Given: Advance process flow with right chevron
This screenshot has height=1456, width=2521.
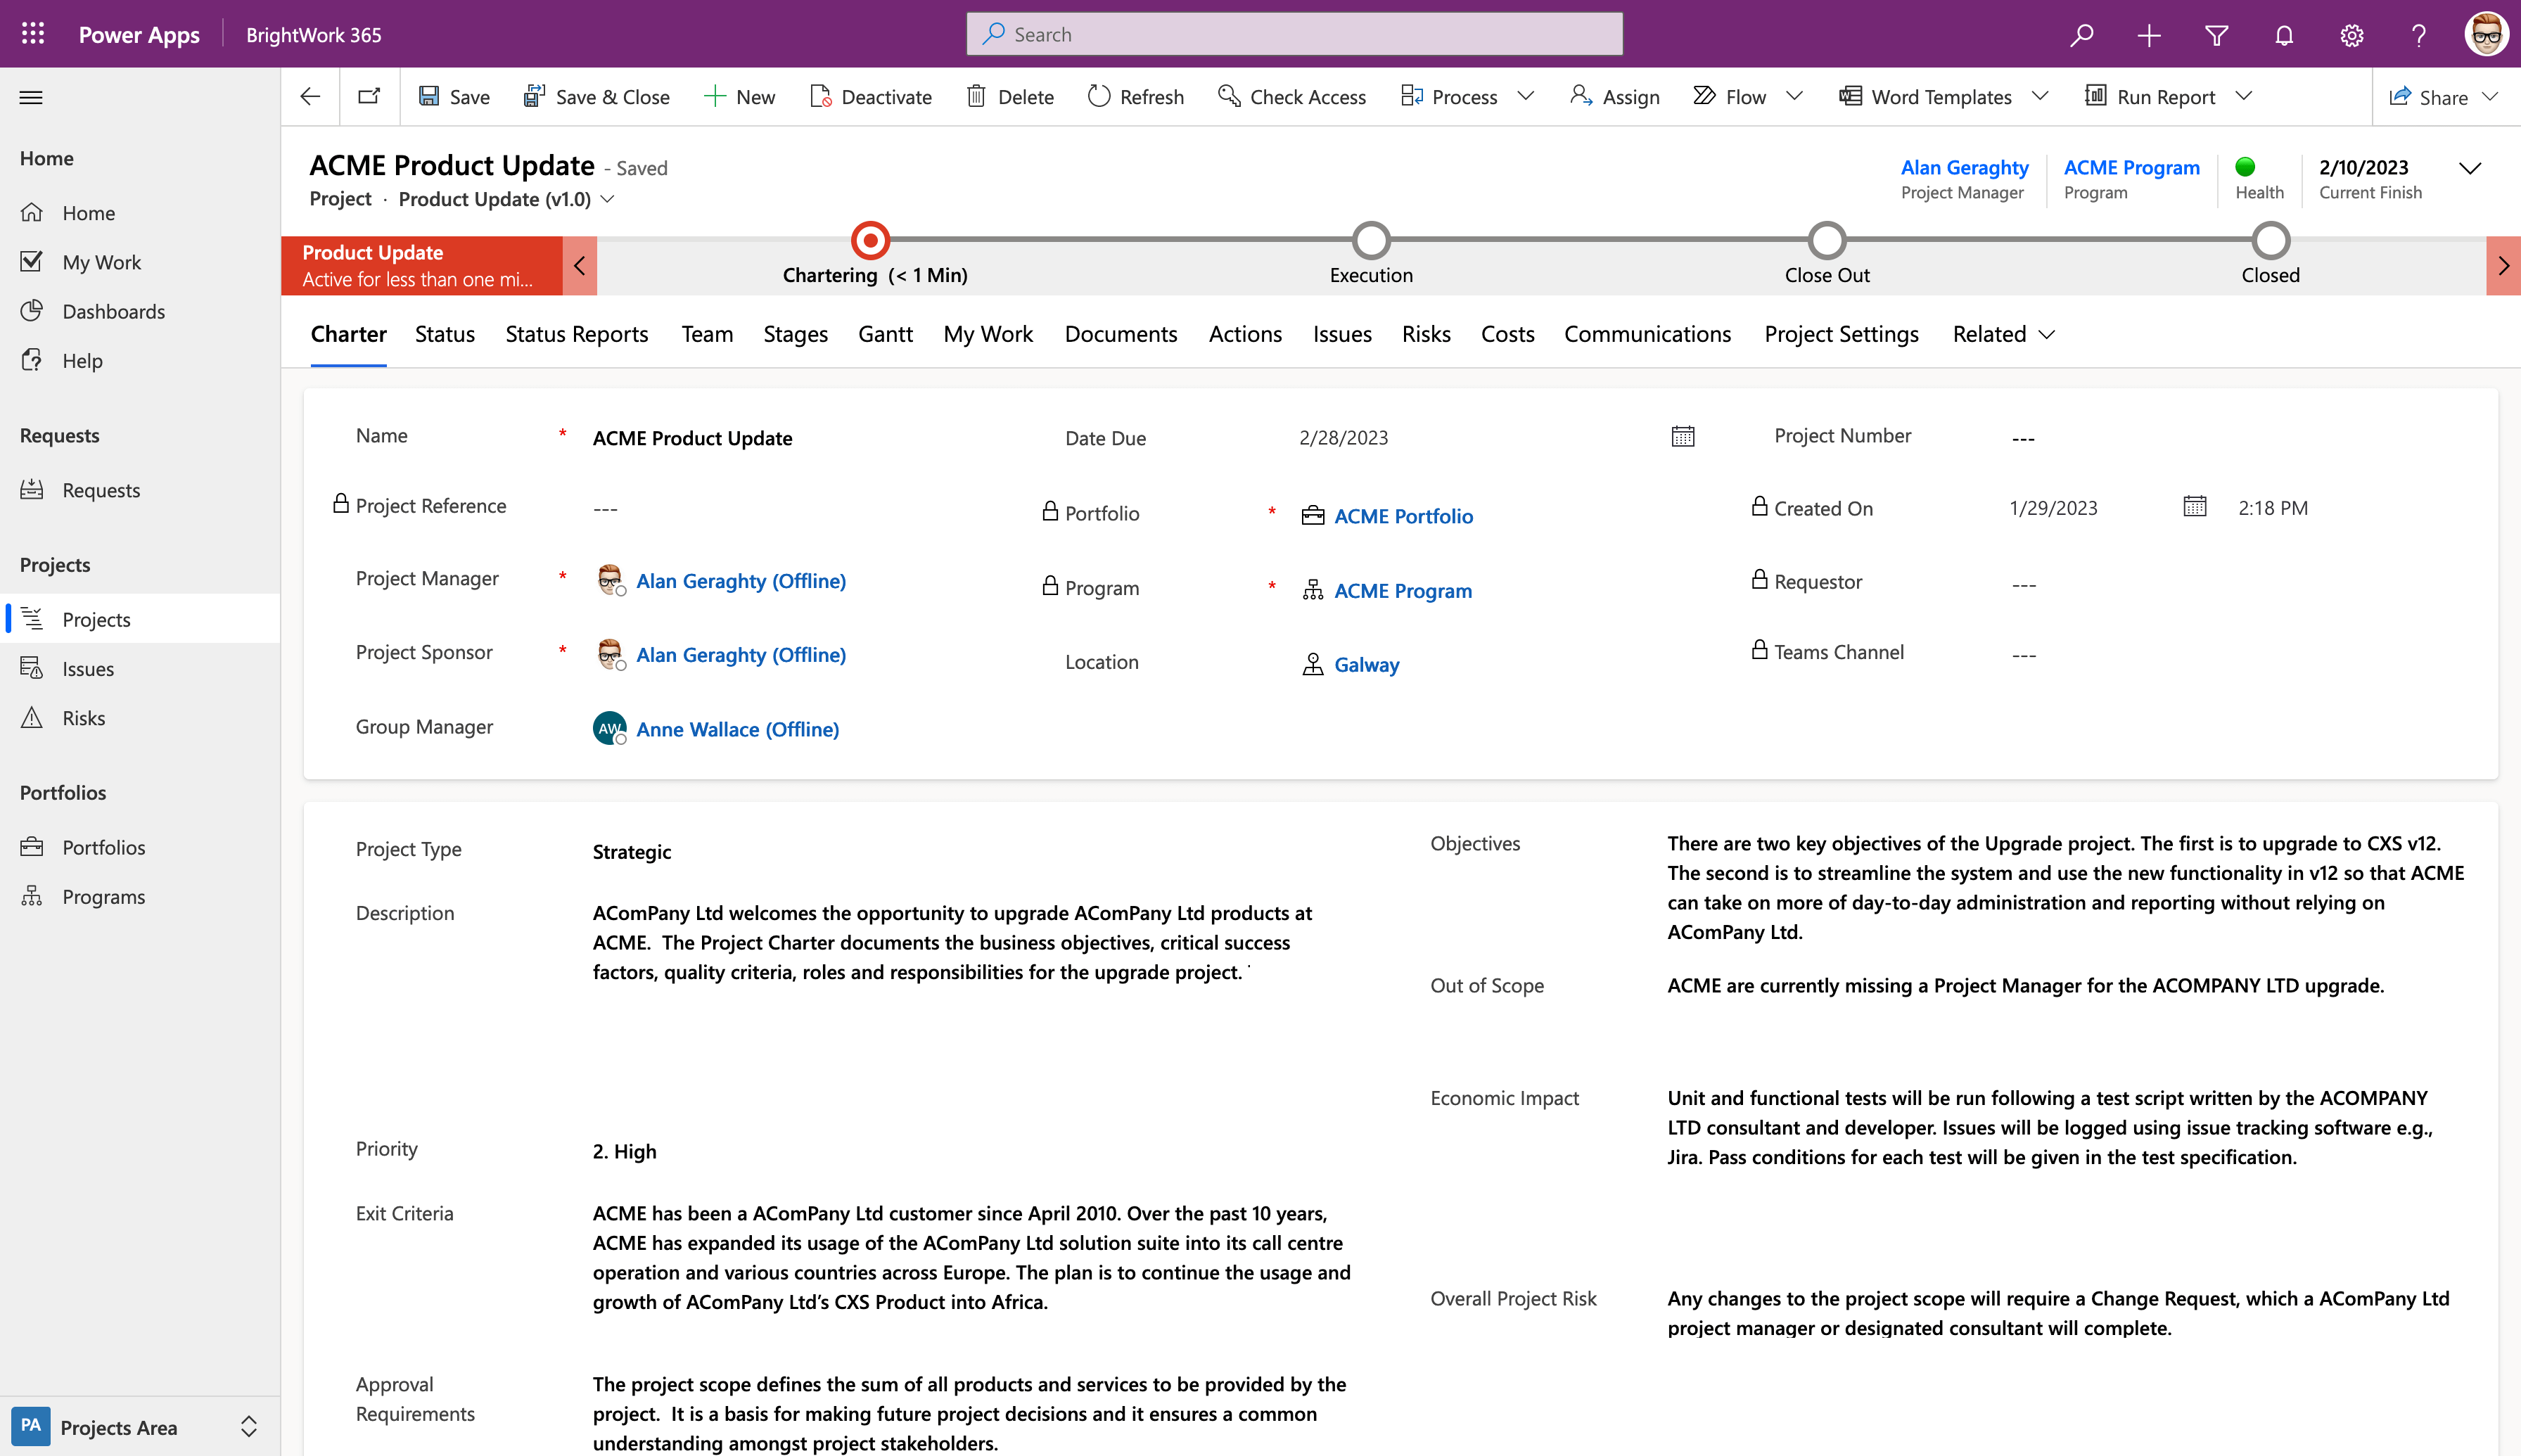Looking at the screenshot, I should tap(2503, 265).
